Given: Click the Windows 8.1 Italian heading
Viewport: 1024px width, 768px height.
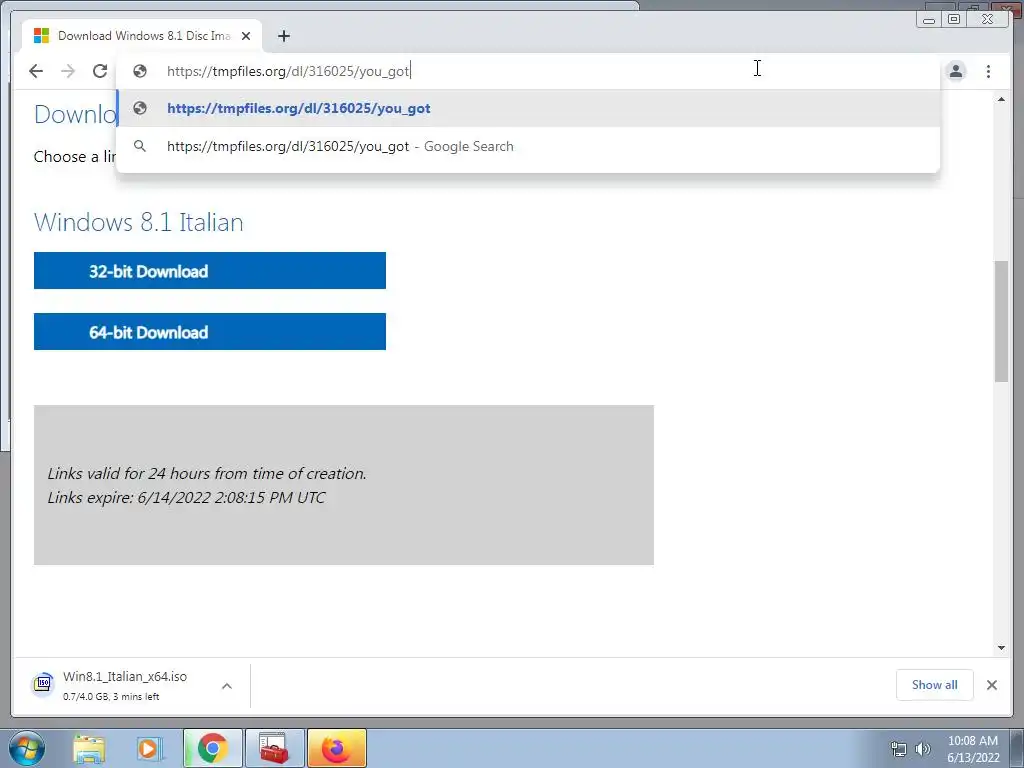Looking at the screenshot, I should (x=138, y=222).
